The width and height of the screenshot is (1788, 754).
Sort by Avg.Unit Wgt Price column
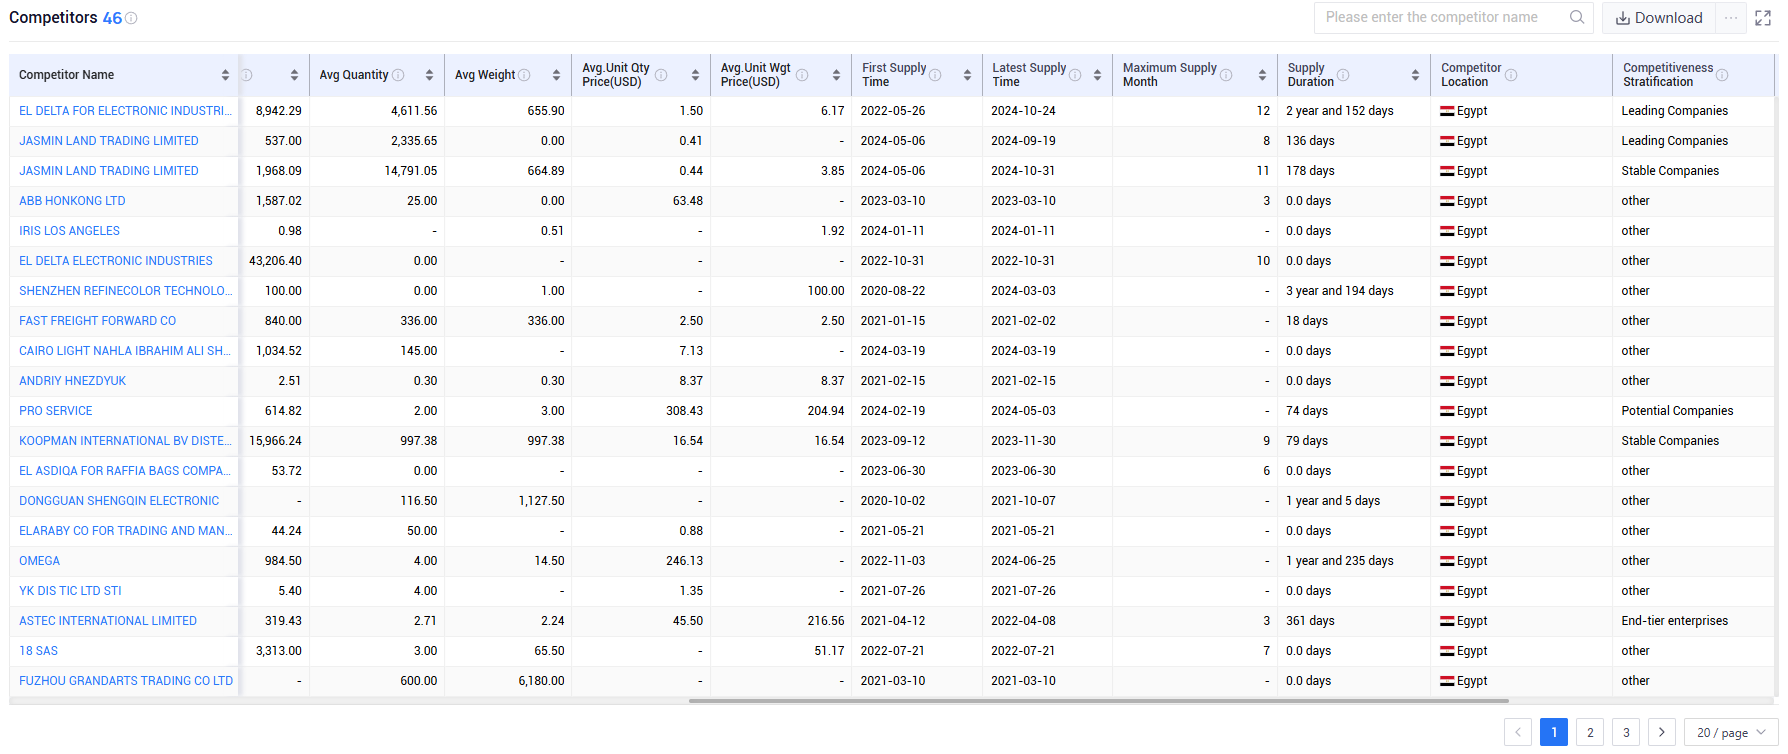(836, 75)
